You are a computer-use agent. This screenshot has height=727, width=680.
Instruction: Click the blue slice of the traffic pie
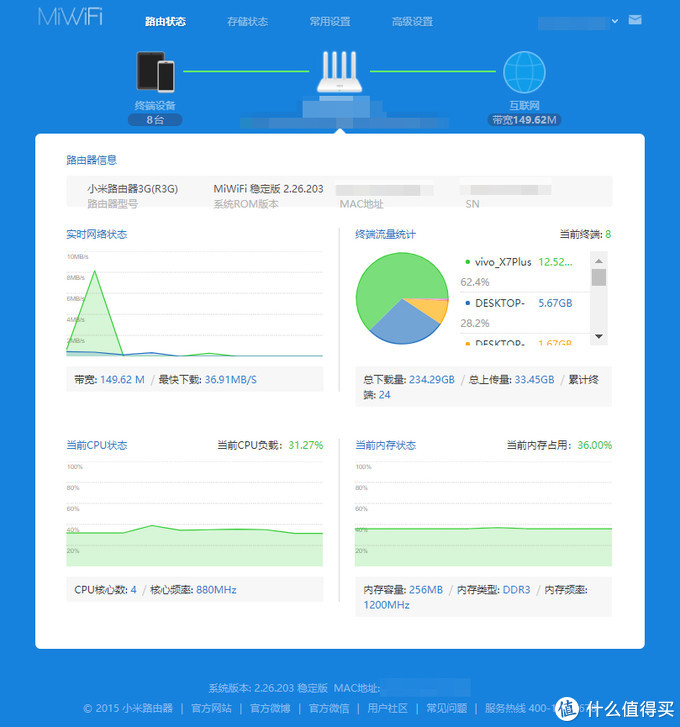click(x=402, y=325)
